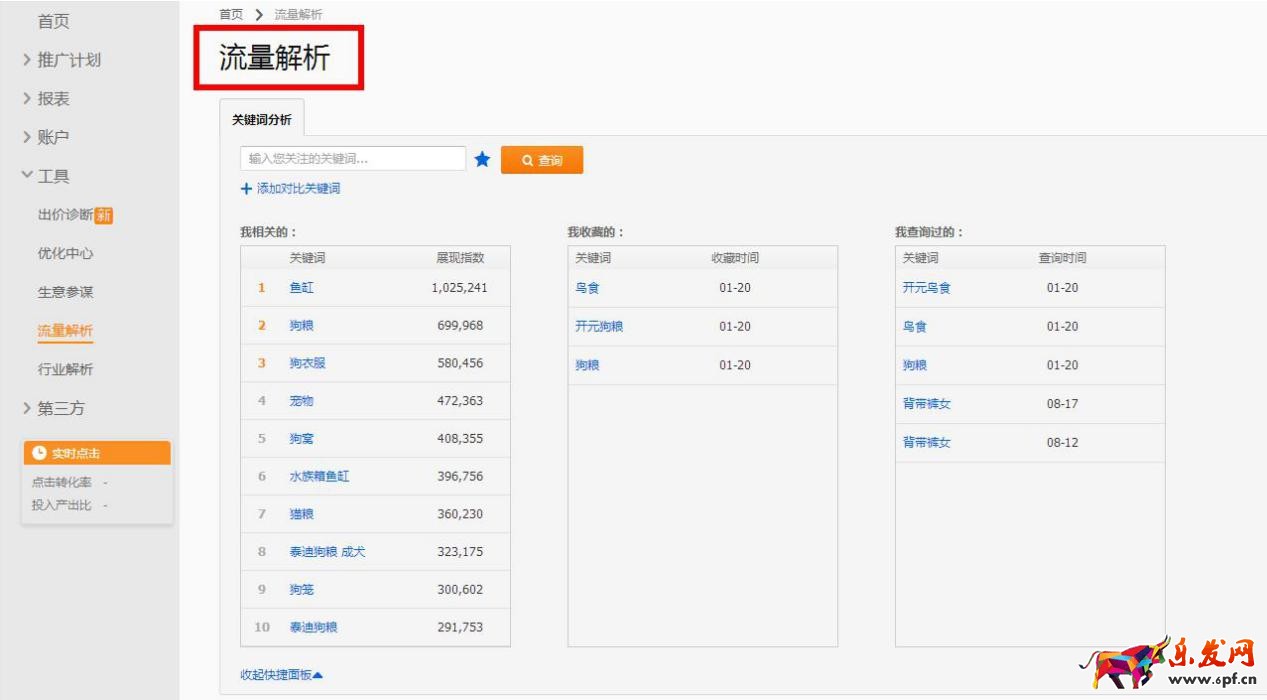The width and height of the screenshot is (1267, 700).
Task: Click the orange 查询 search button
Action: coord(541,160)
